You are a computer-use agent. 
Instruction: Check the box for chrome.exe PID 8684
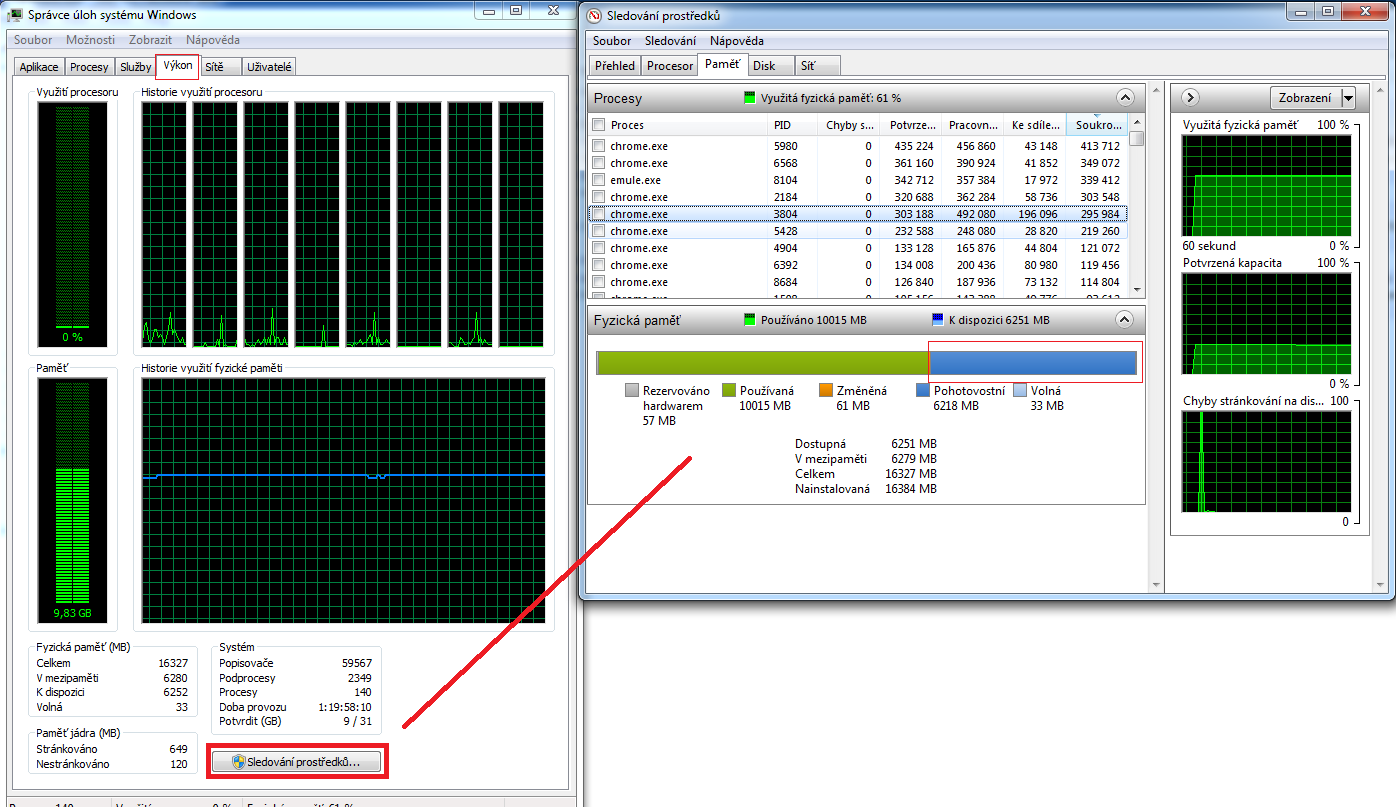pos(599,282)
